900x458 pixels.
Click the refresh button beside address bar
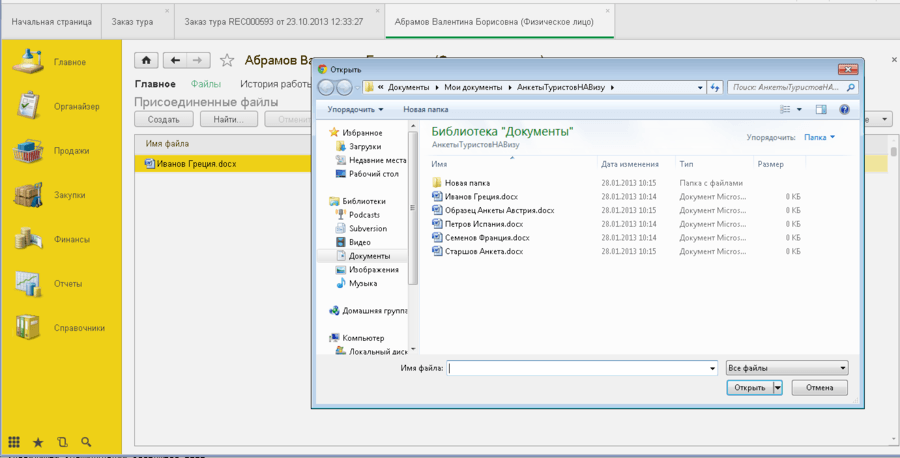coord(715,87)
